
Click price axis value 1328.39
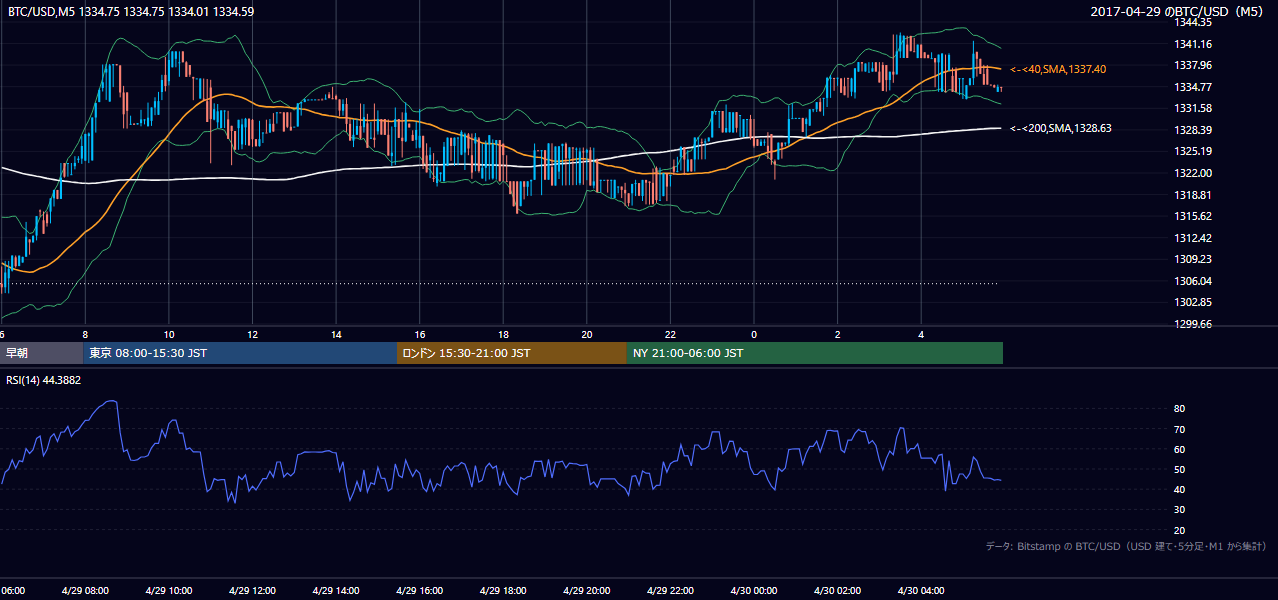[x=1194, y=130]
